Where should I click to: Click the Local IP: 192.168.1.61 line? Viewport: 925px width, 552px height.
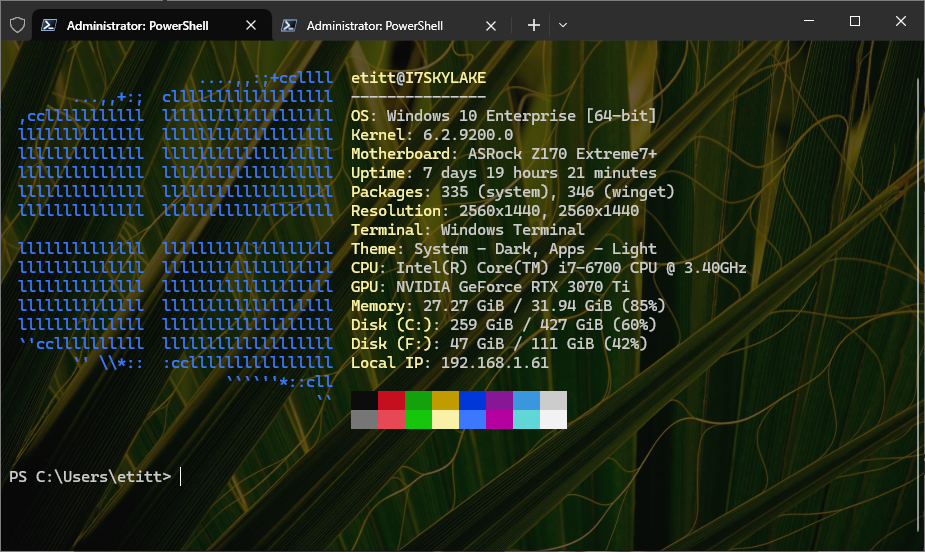point(450,362)
